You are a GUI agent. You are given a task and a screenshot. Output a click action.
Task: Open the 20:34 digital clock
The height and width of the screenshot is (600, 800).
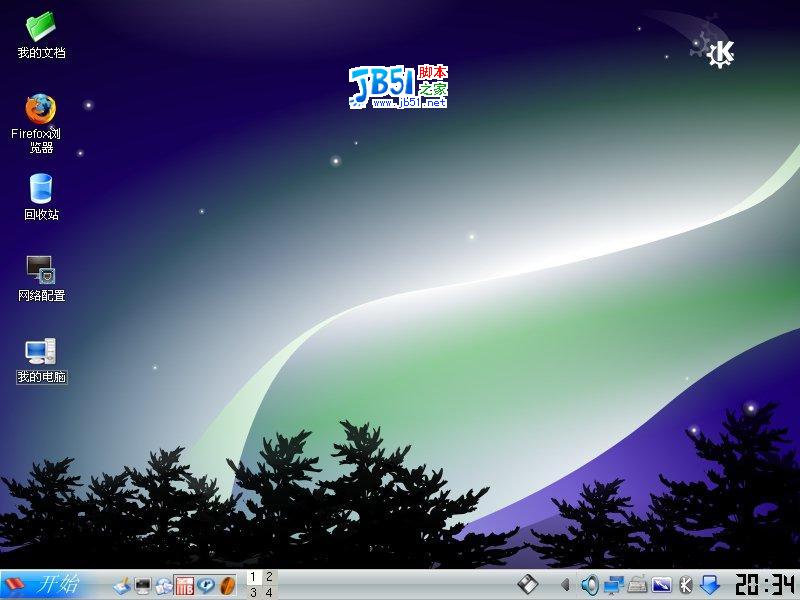pyautogui.click(x=765, y=585)
